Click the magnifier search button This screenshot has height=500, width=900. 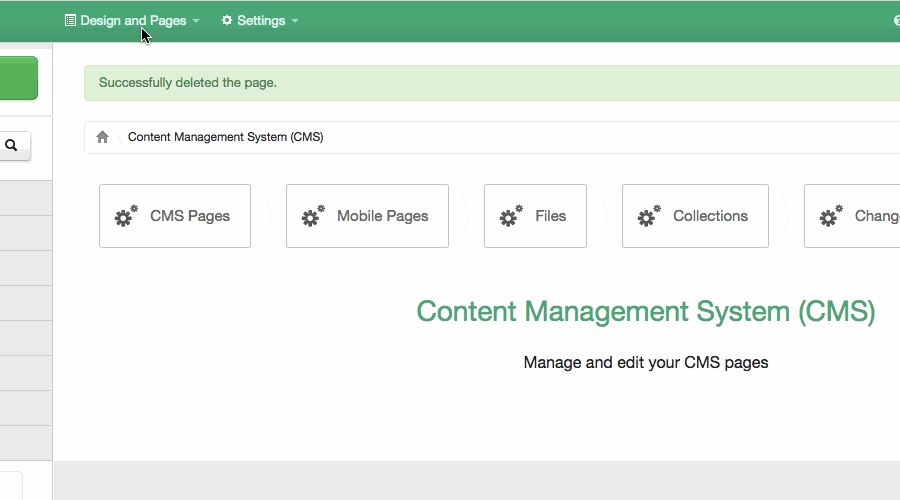12,146
